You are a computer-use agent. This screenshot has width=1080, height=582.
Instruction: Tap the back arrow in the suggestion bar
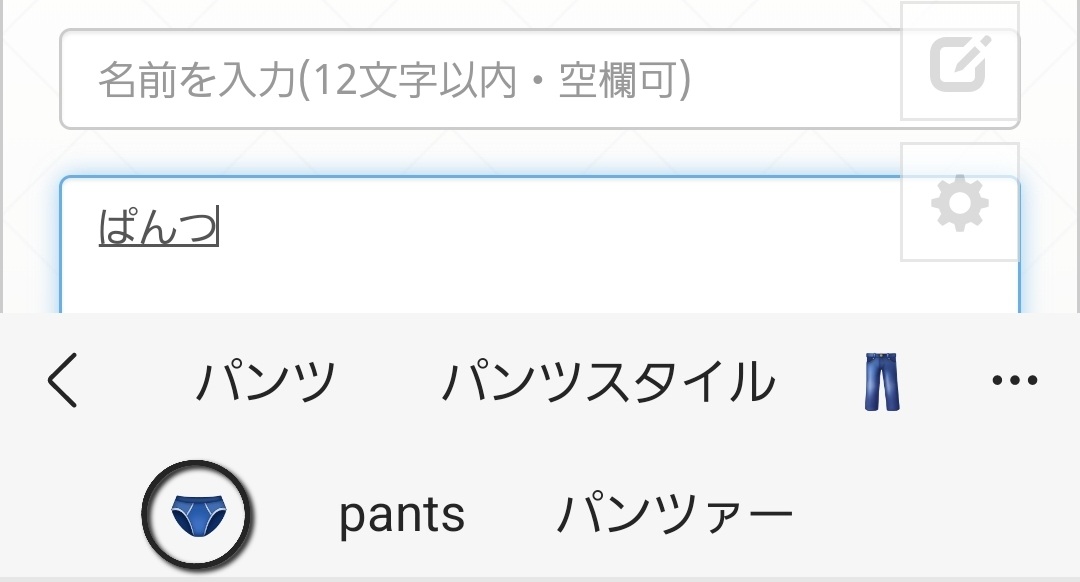point(62,382)
